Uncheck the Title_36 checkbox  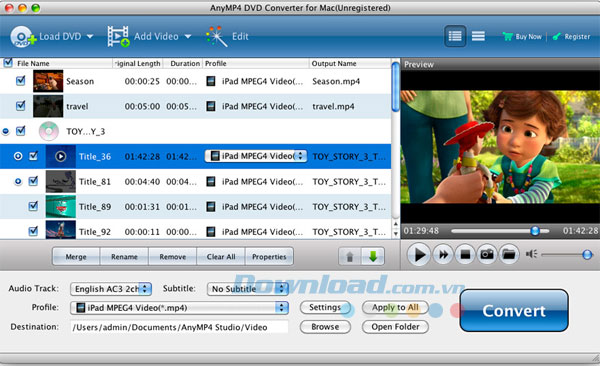coord(34,156)
